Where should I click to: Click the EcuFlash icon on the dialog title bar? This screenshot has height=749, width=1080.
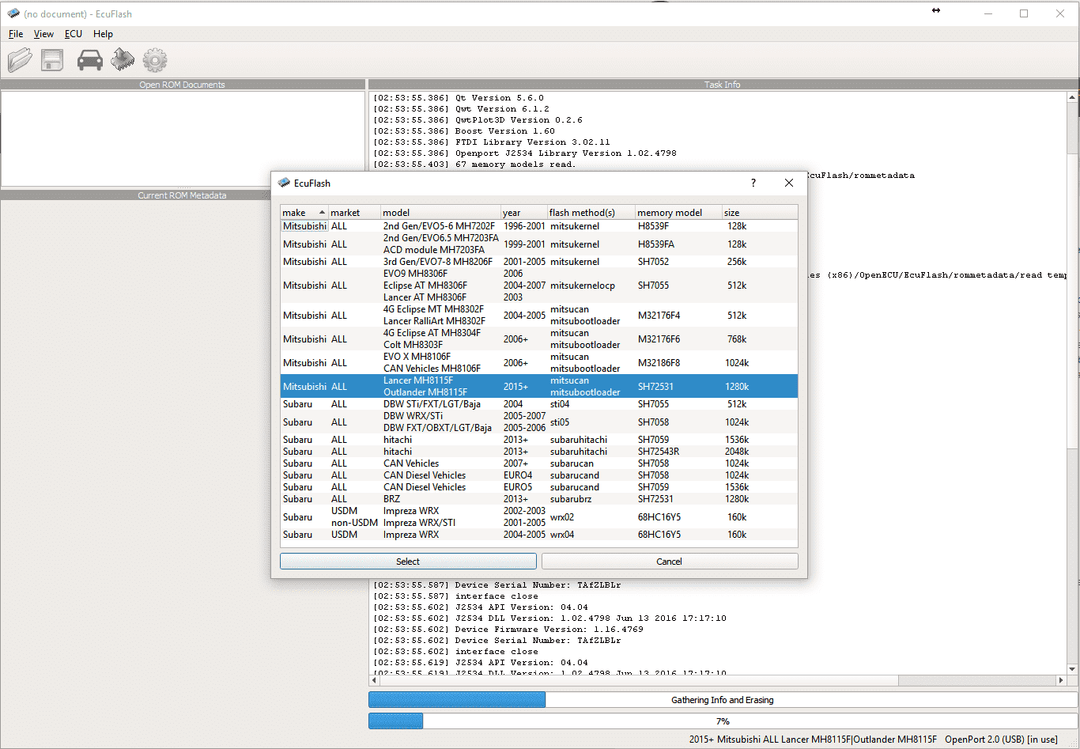(x=283, y=183)
